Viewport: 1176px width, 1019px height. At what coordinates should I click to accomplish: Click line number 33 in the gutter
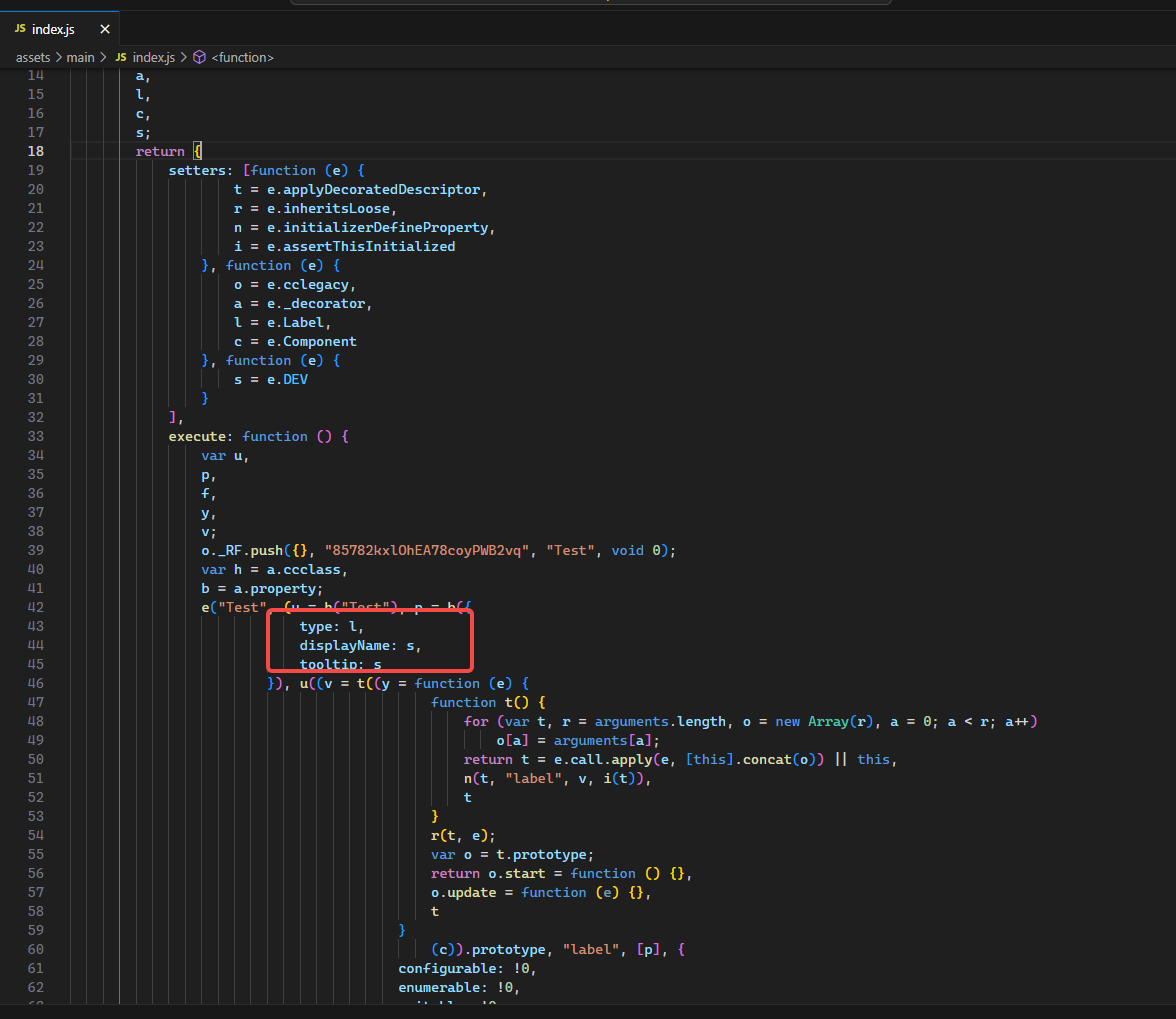tap(36, 436)
